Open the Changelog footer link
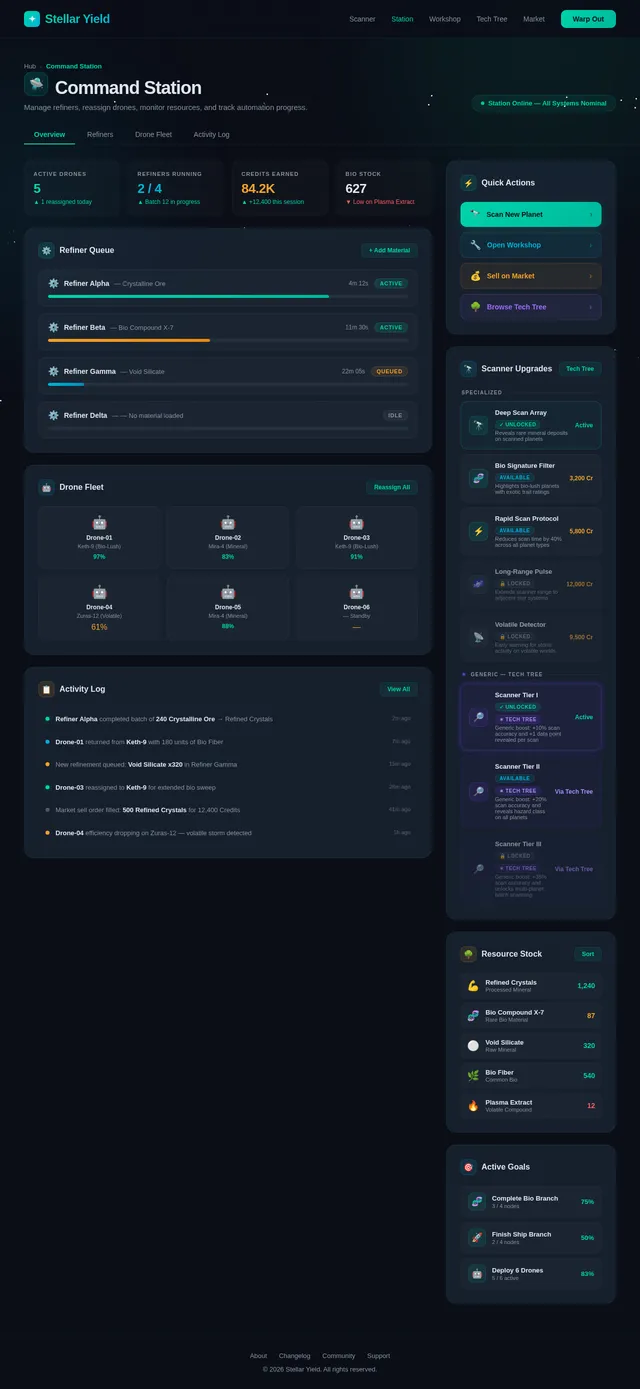640x1389 pixels. (294, 1356)
